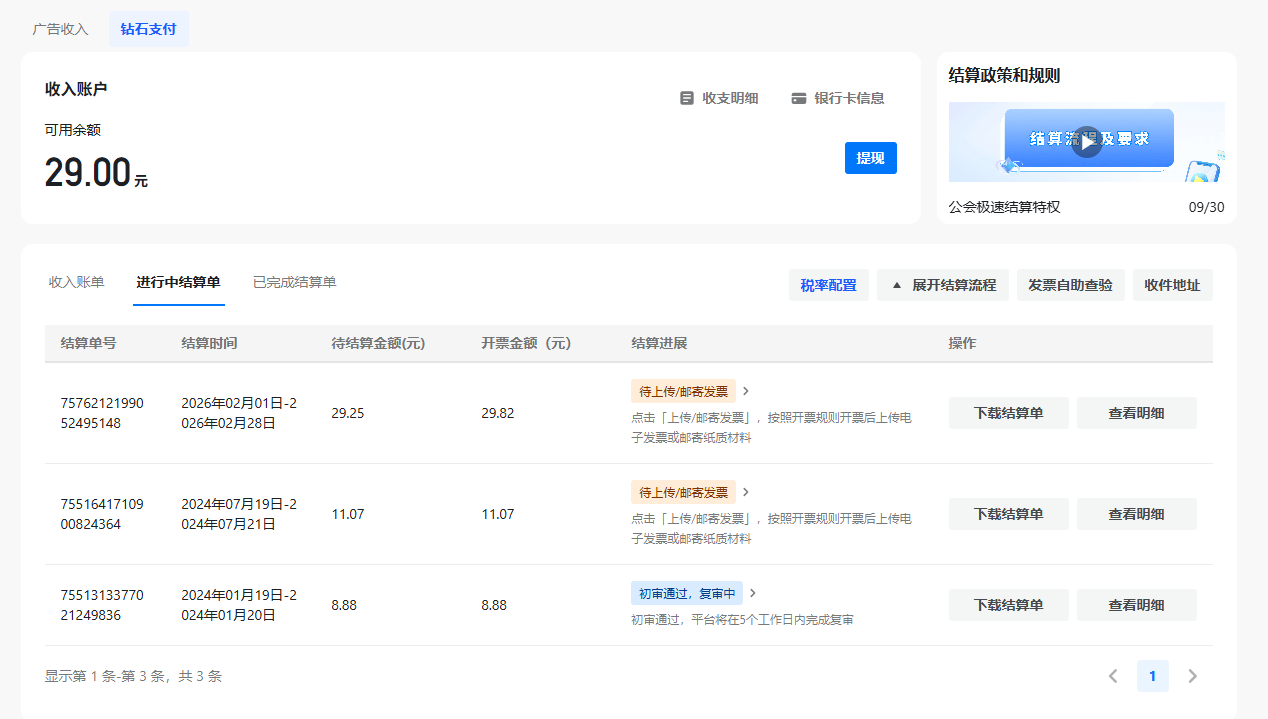Open the 公会极速结算特权 policy link
This screenshot has width=1268, height=719.
(x=1004, y=207)
